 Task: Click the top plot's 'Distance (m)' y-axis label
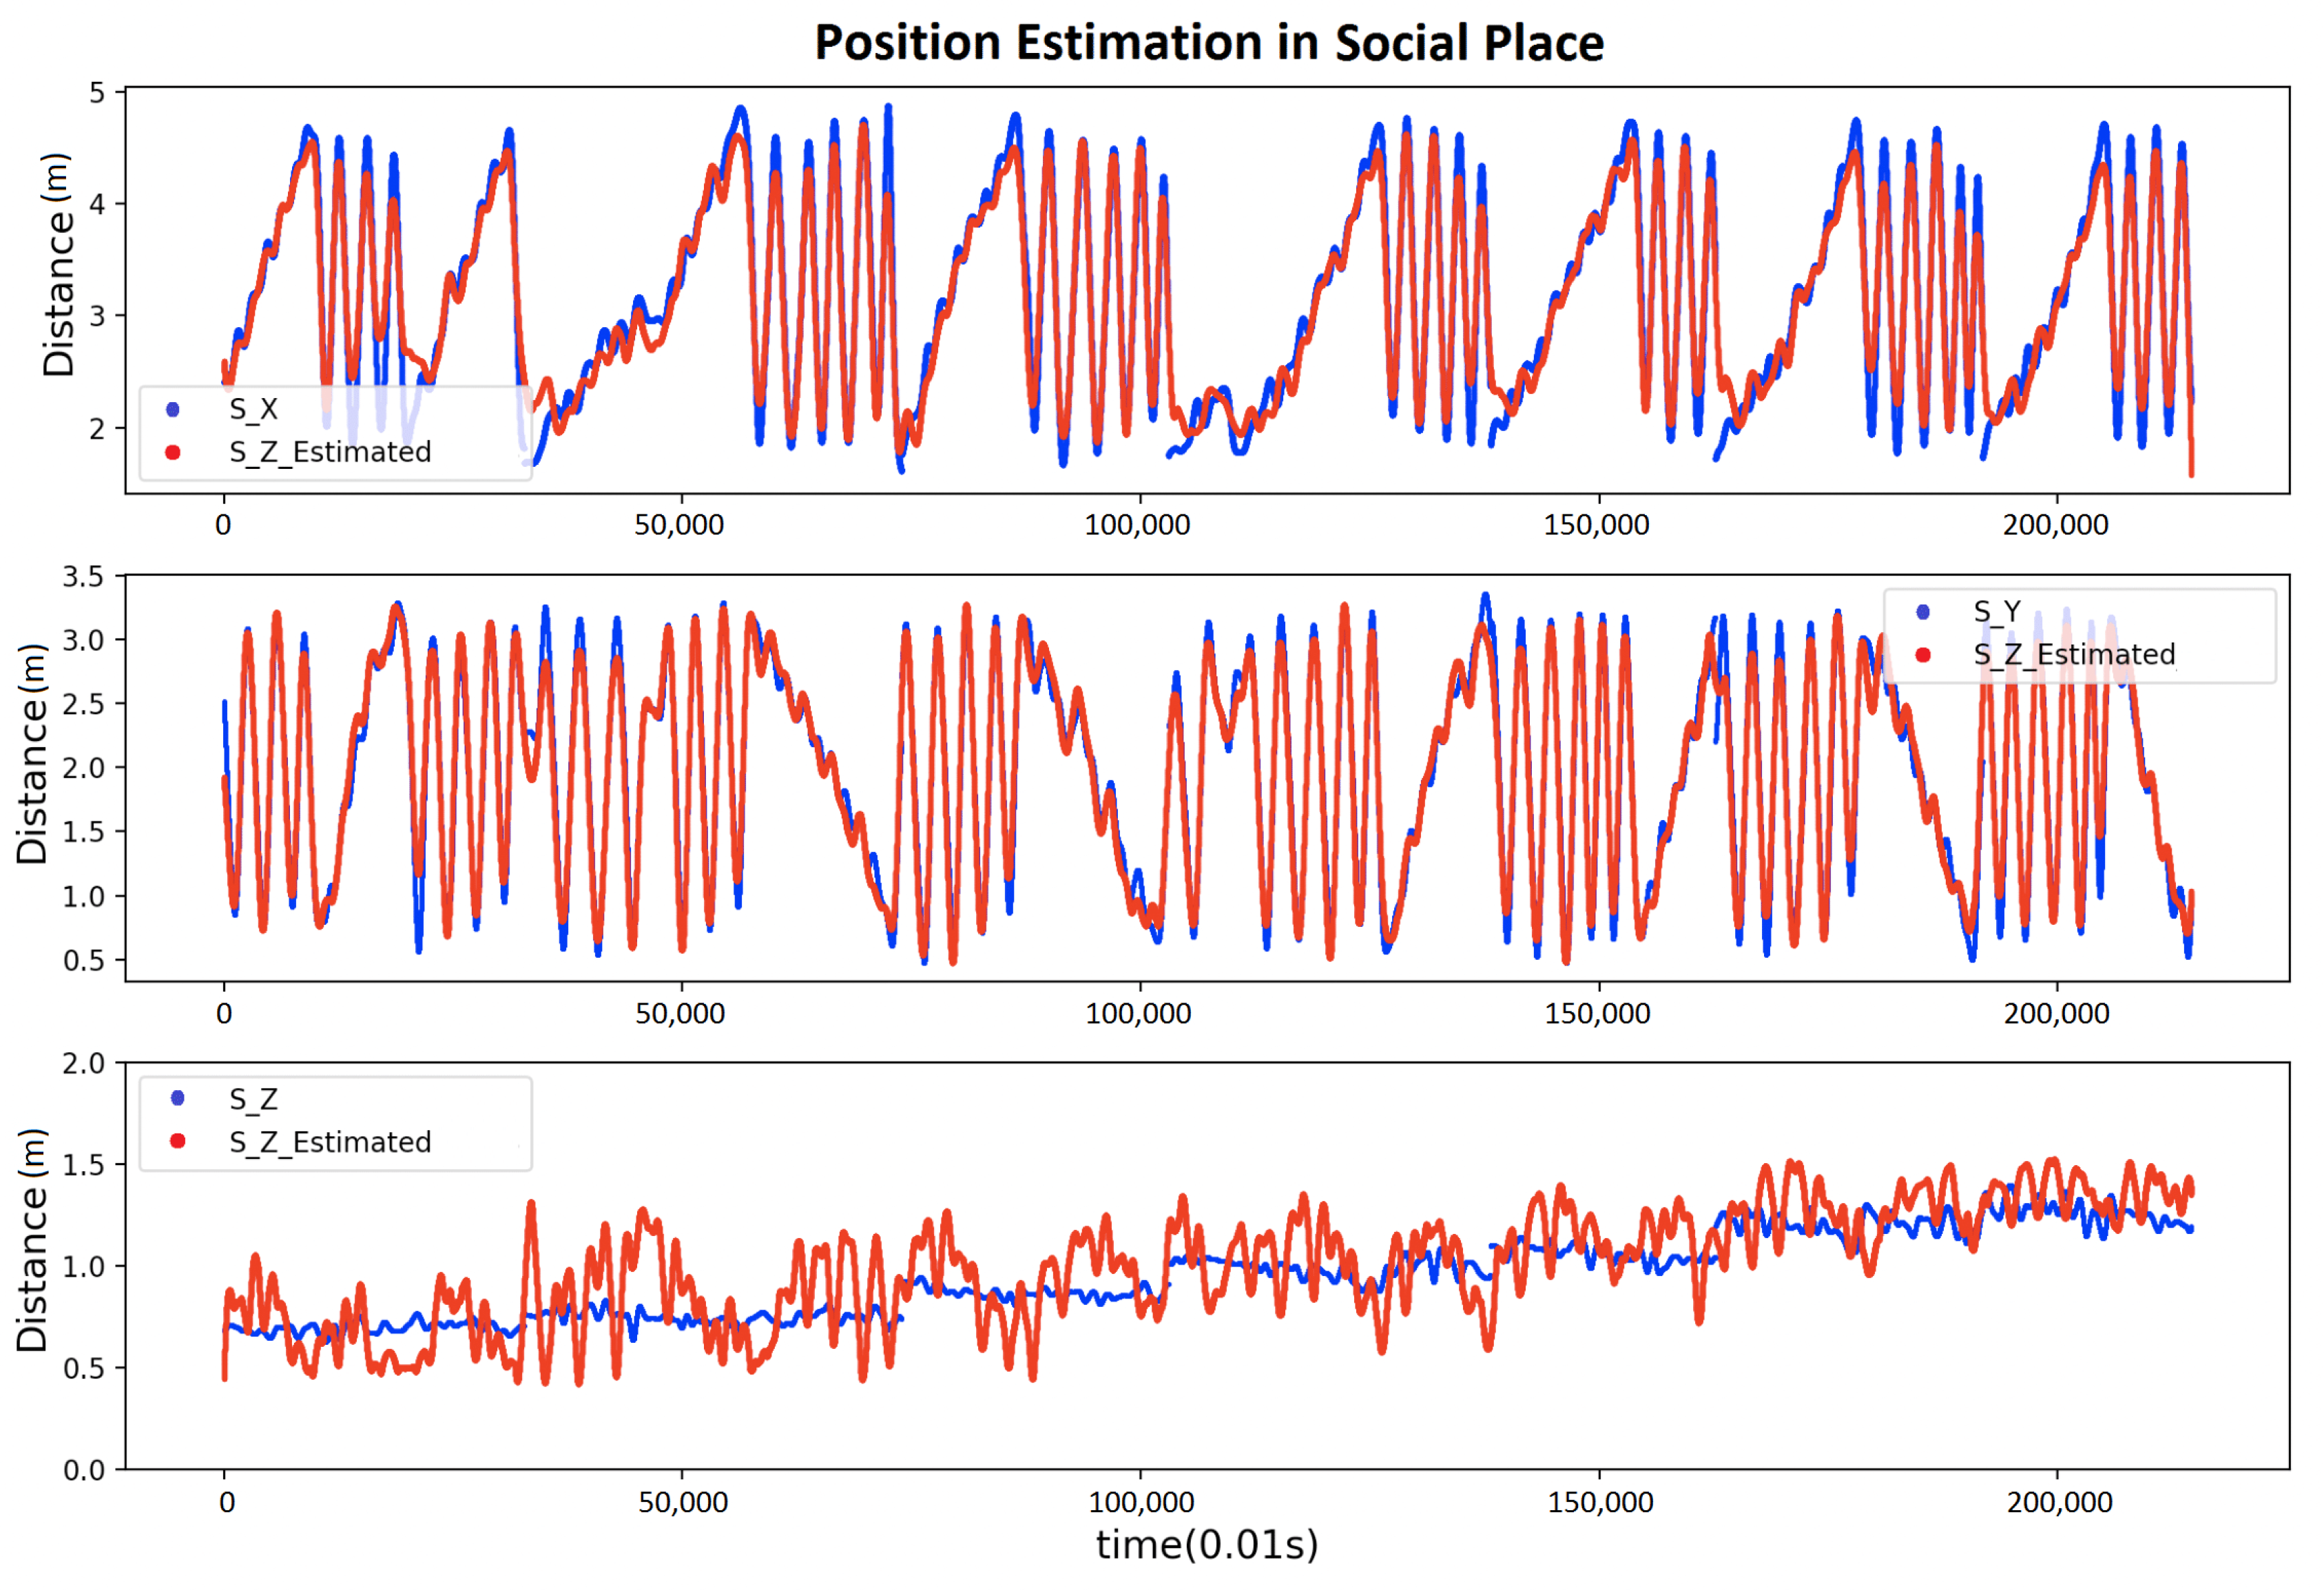(58, 266)
